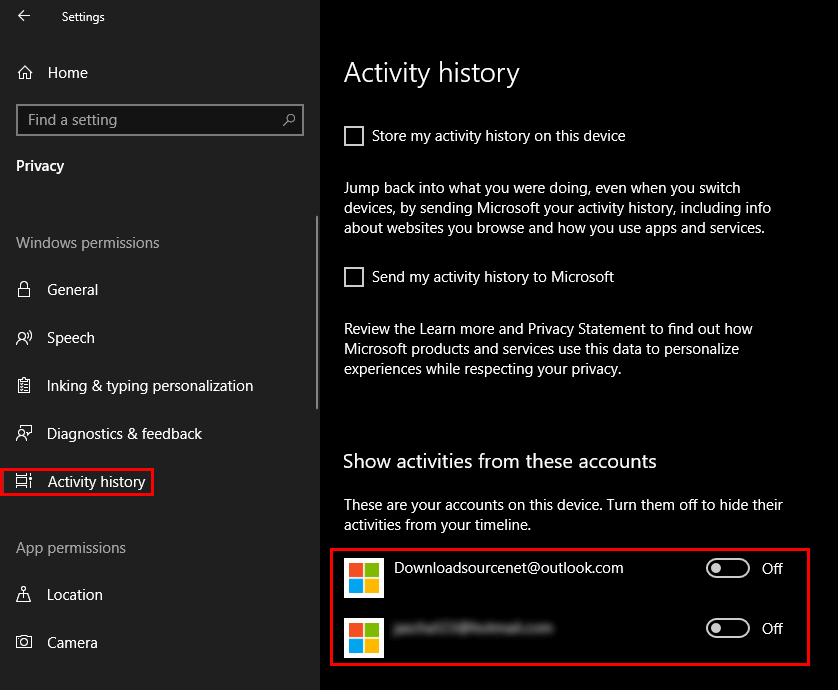Click the Location pin icon
Viewport: 838px width, 690px height.
(24, 594)
